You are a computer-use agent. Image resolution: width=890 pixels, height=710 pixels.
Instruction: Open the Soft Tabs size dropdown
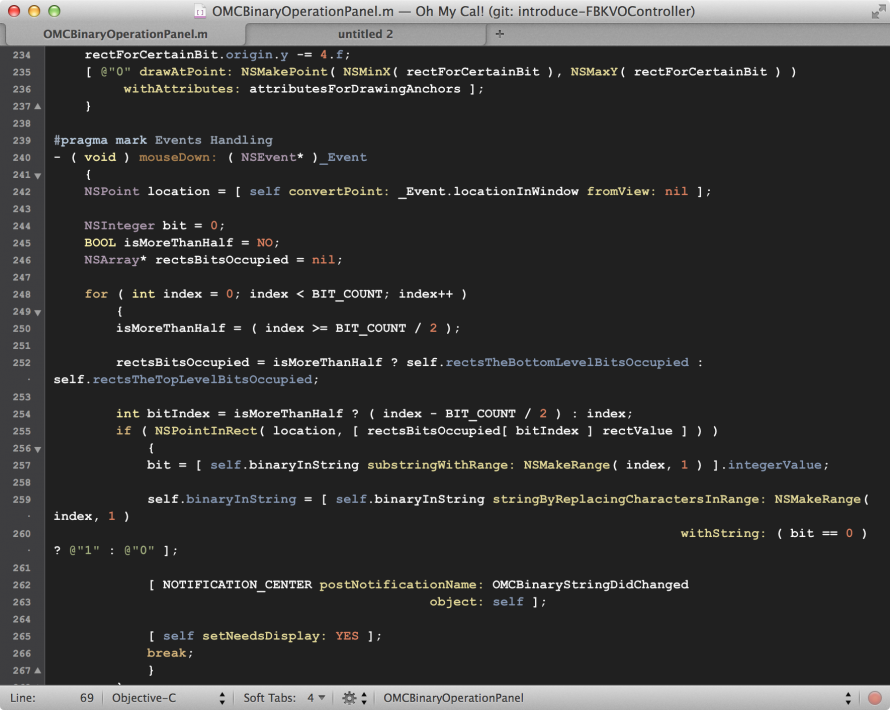(318, 697)
